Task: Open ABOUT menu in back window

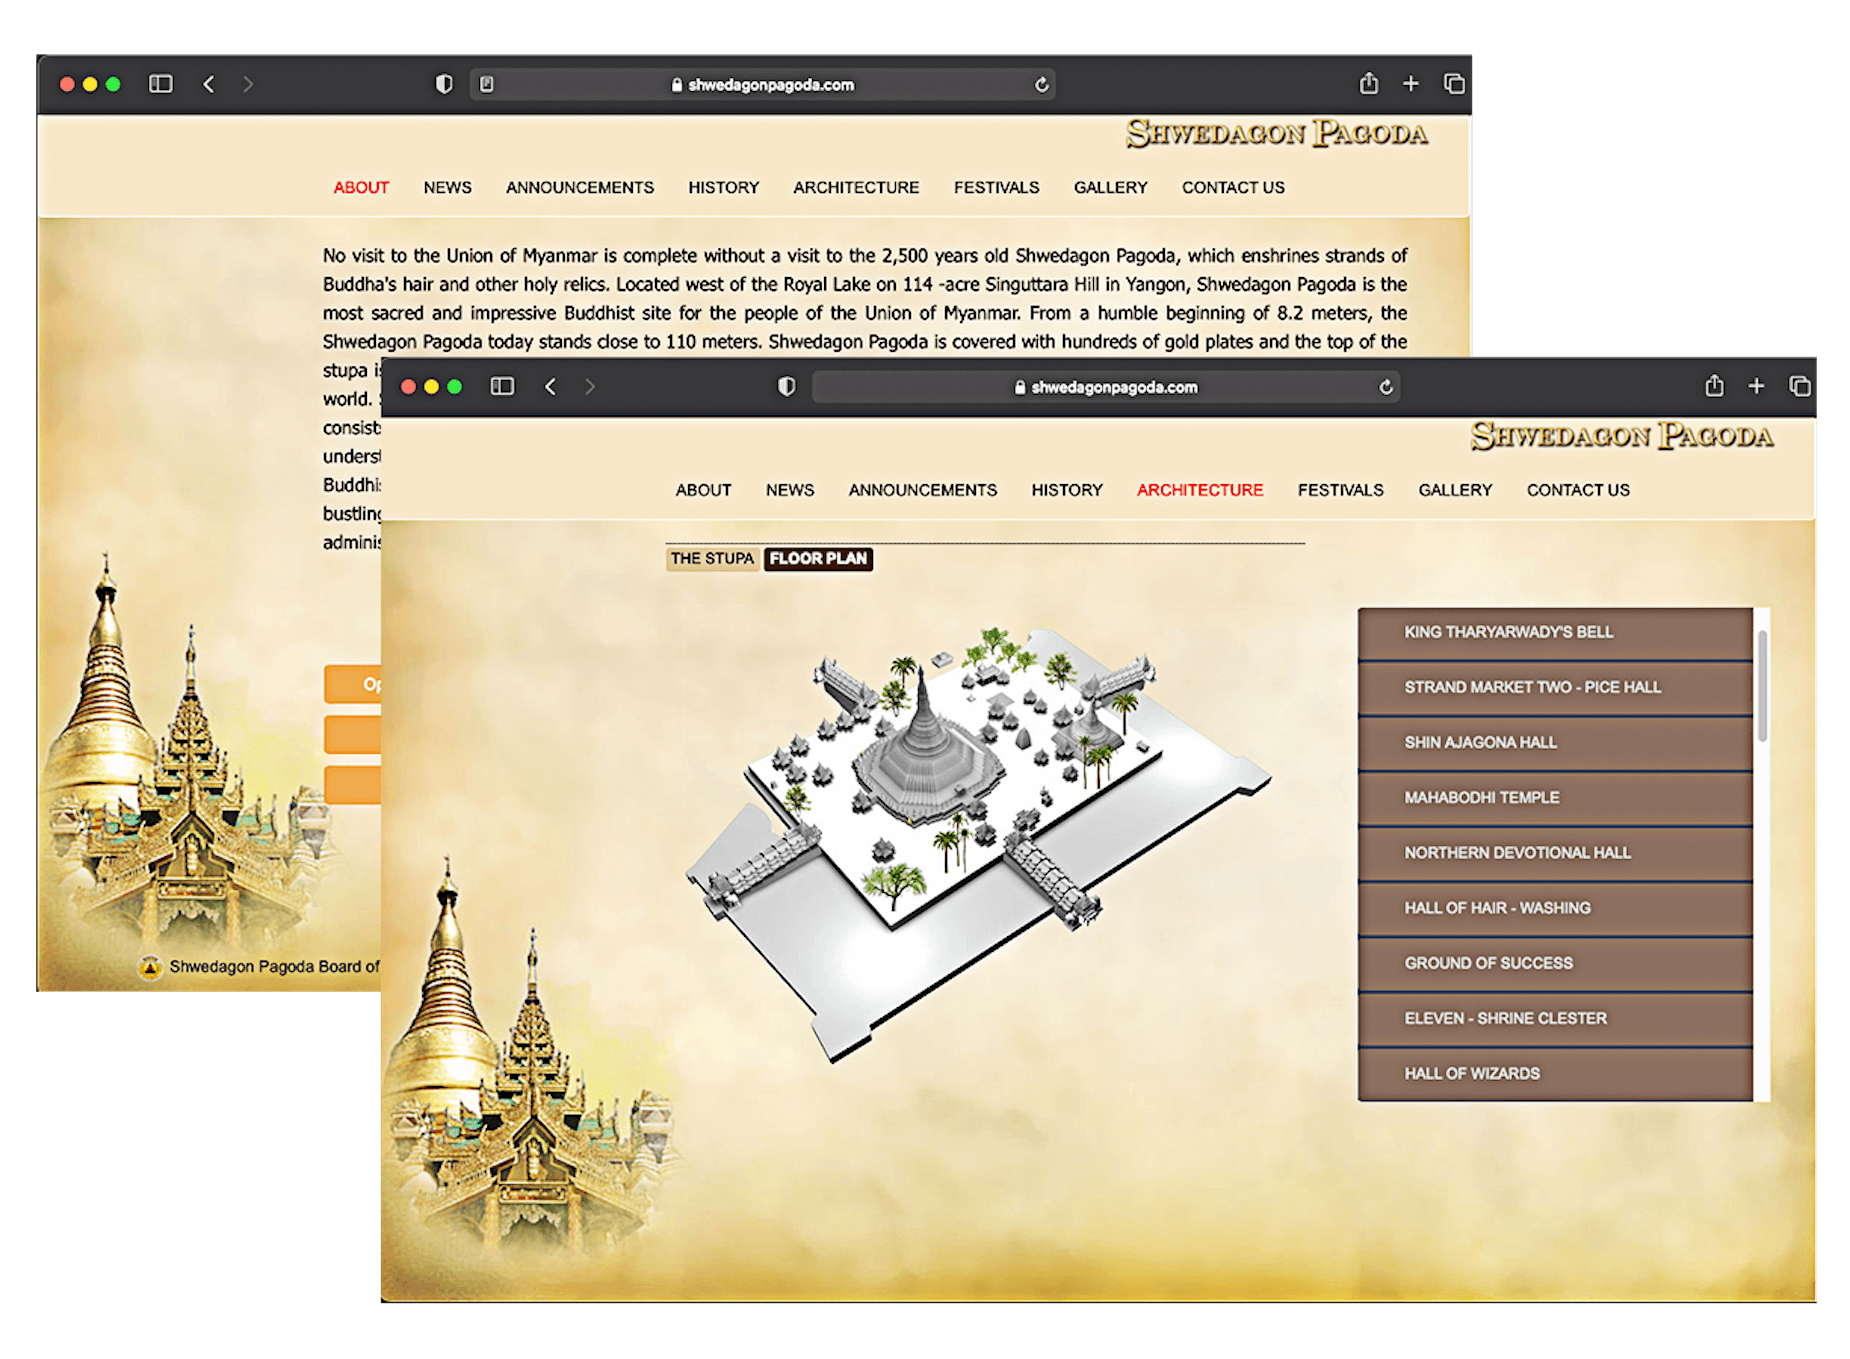Action: pyautogui.click(x=361, y=187)
